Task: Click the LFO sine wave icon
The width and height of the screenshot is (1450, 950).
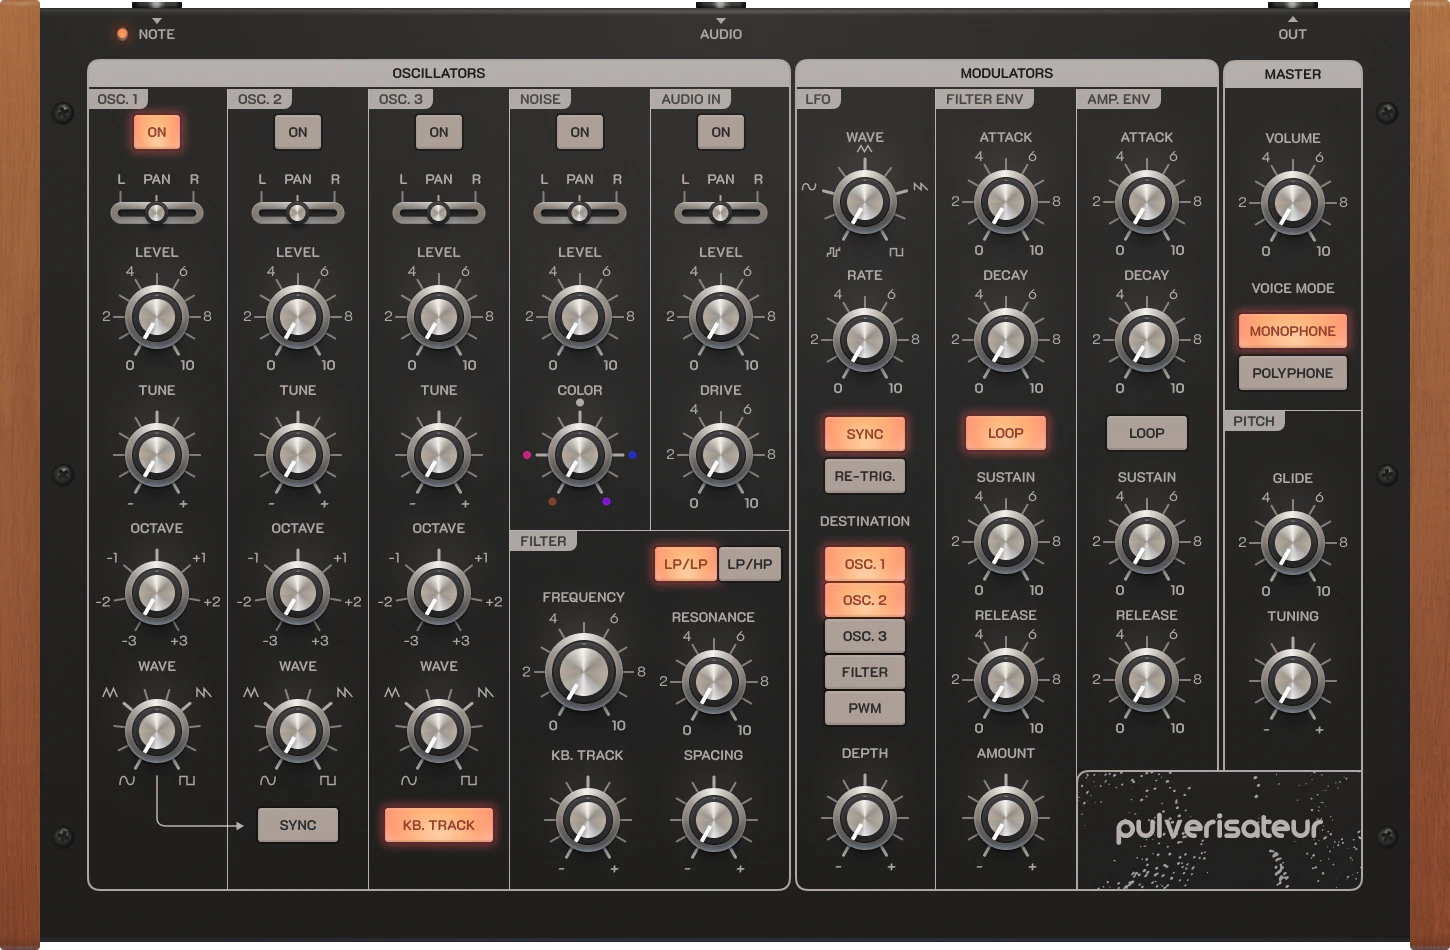Action: point(808,187)
